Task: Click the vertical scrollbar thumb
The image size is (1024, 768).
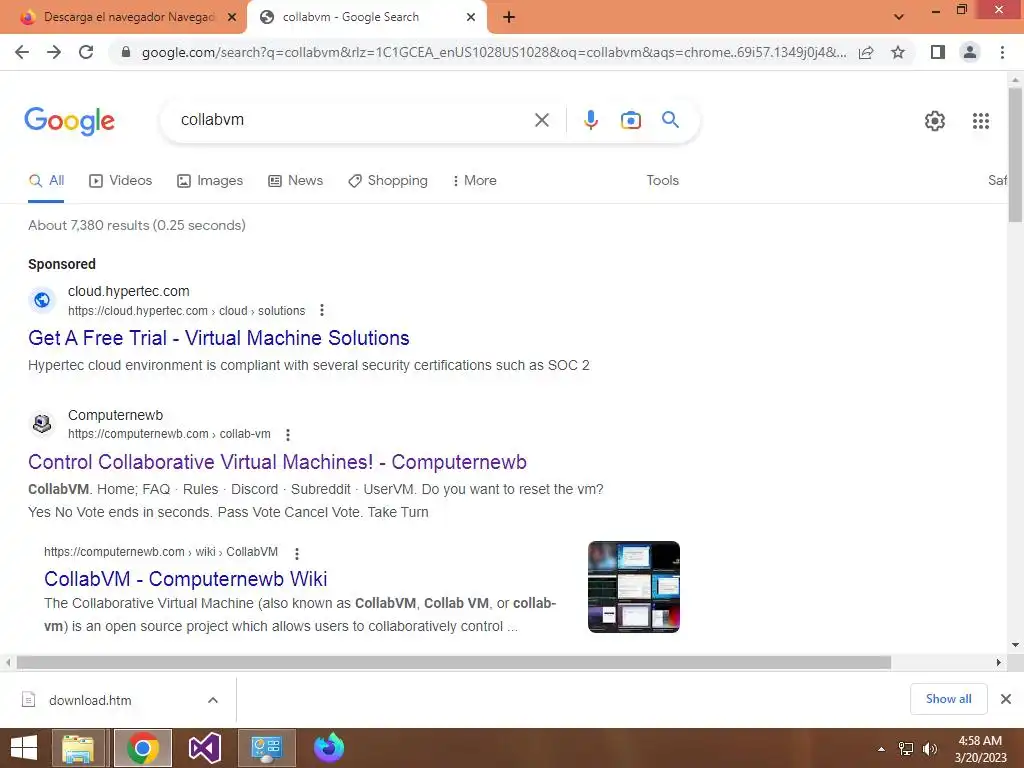Action: 1015,155
